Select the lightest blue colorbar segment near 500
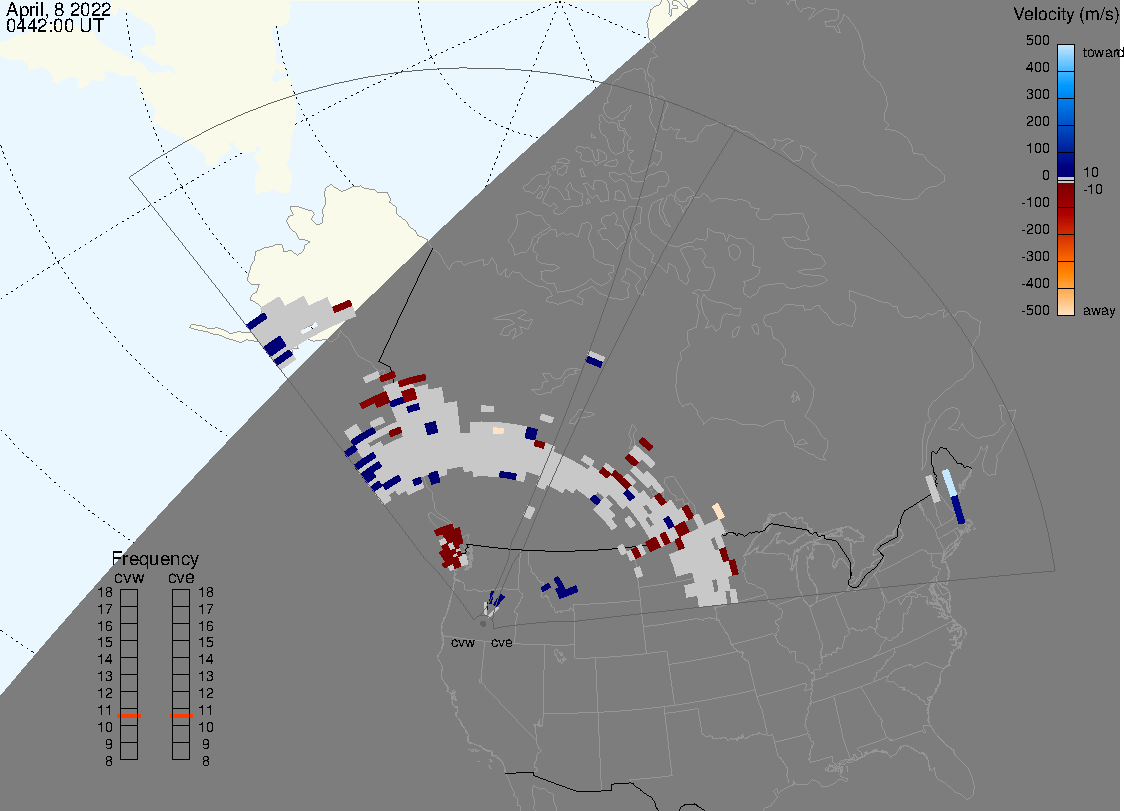 click(1066, 57)
